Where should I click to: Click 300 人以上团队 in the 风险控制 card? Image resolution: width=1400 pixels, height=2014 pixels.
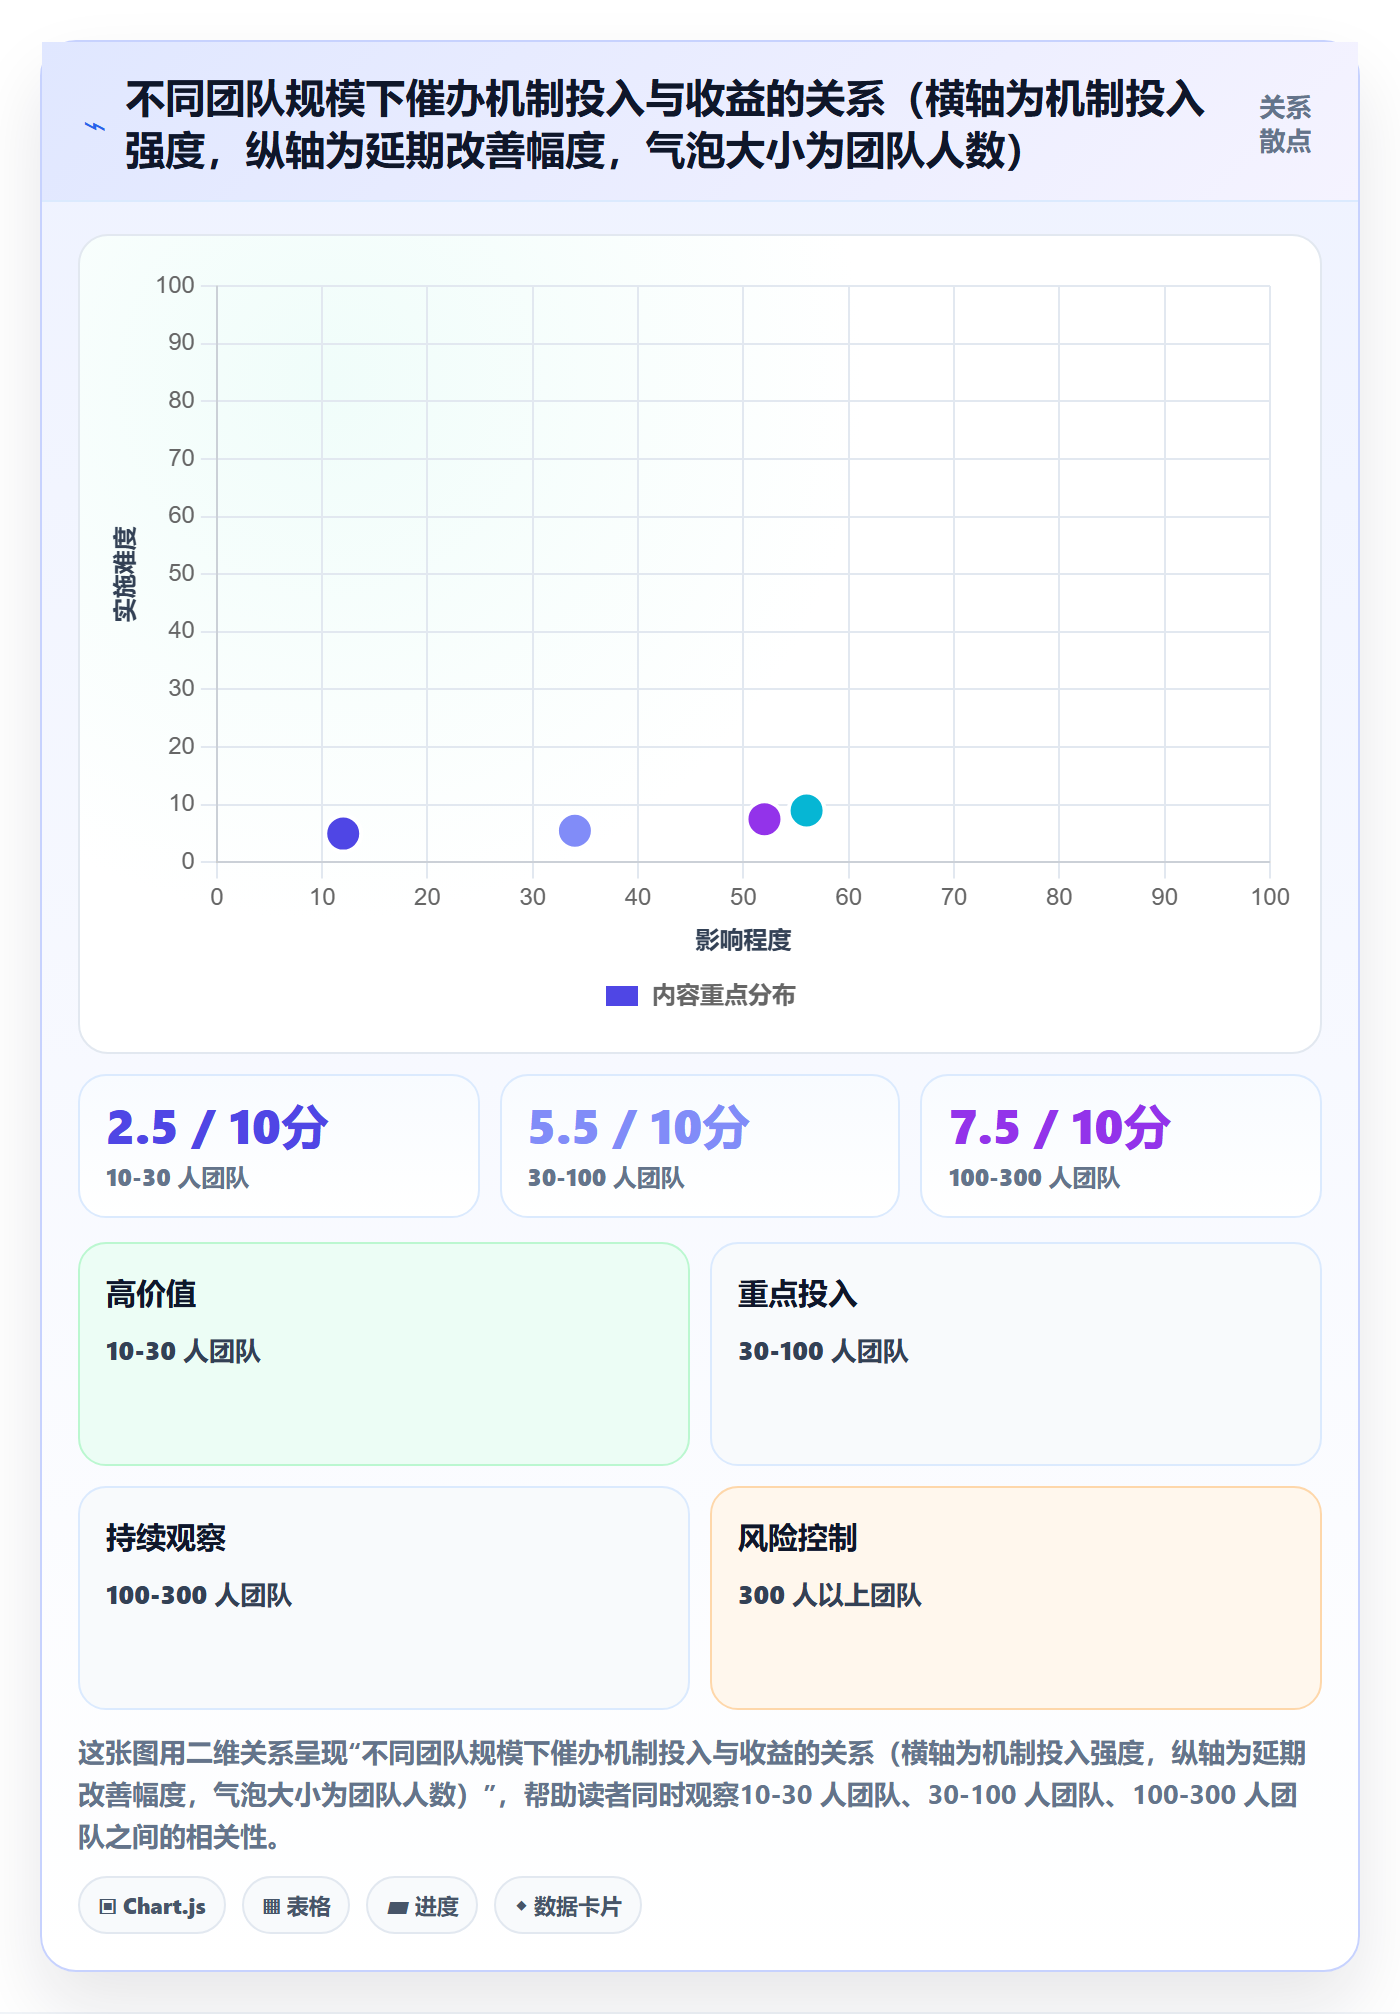tap(830, 1596)
